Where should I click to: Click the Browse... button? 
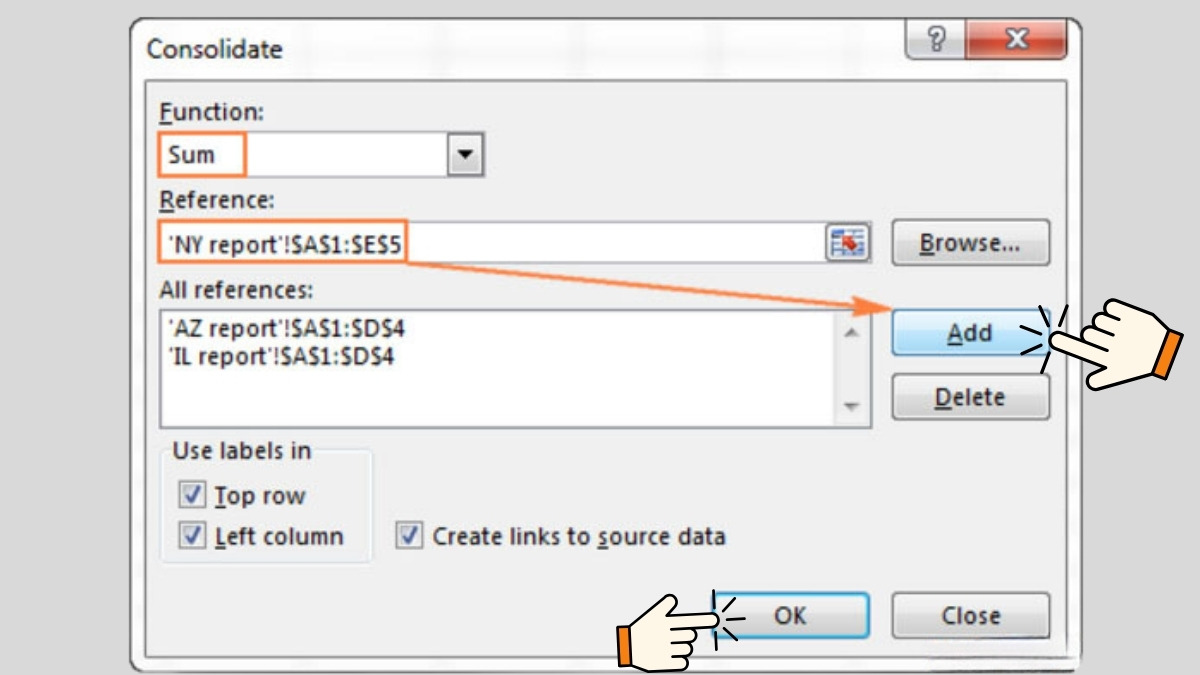pos(970,243)
